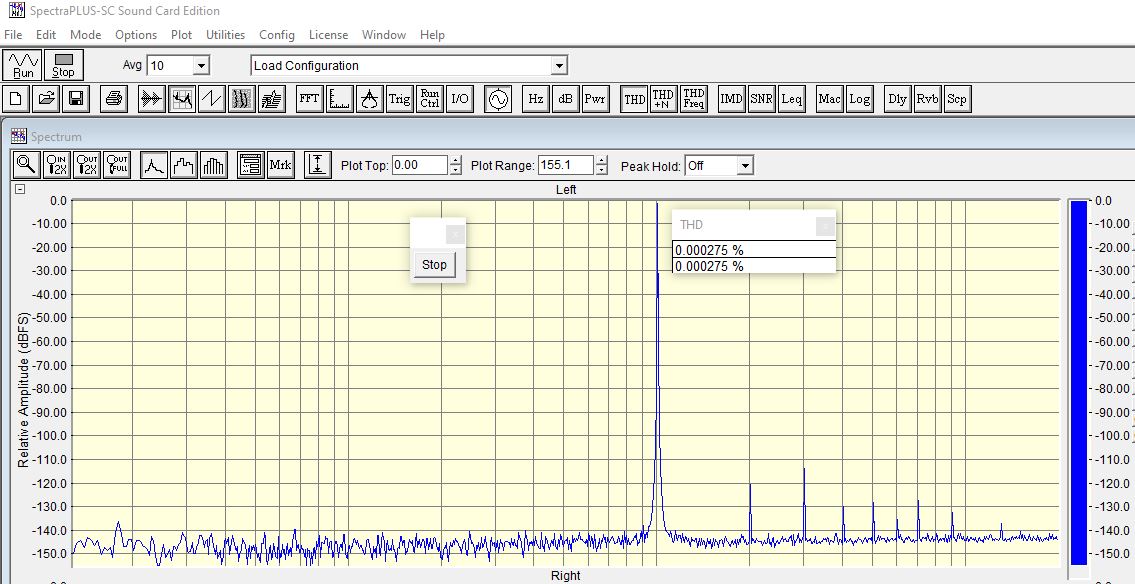Click the main toolbar Stop button
This screenshot has width=1135, height=584.
point(64,64)
